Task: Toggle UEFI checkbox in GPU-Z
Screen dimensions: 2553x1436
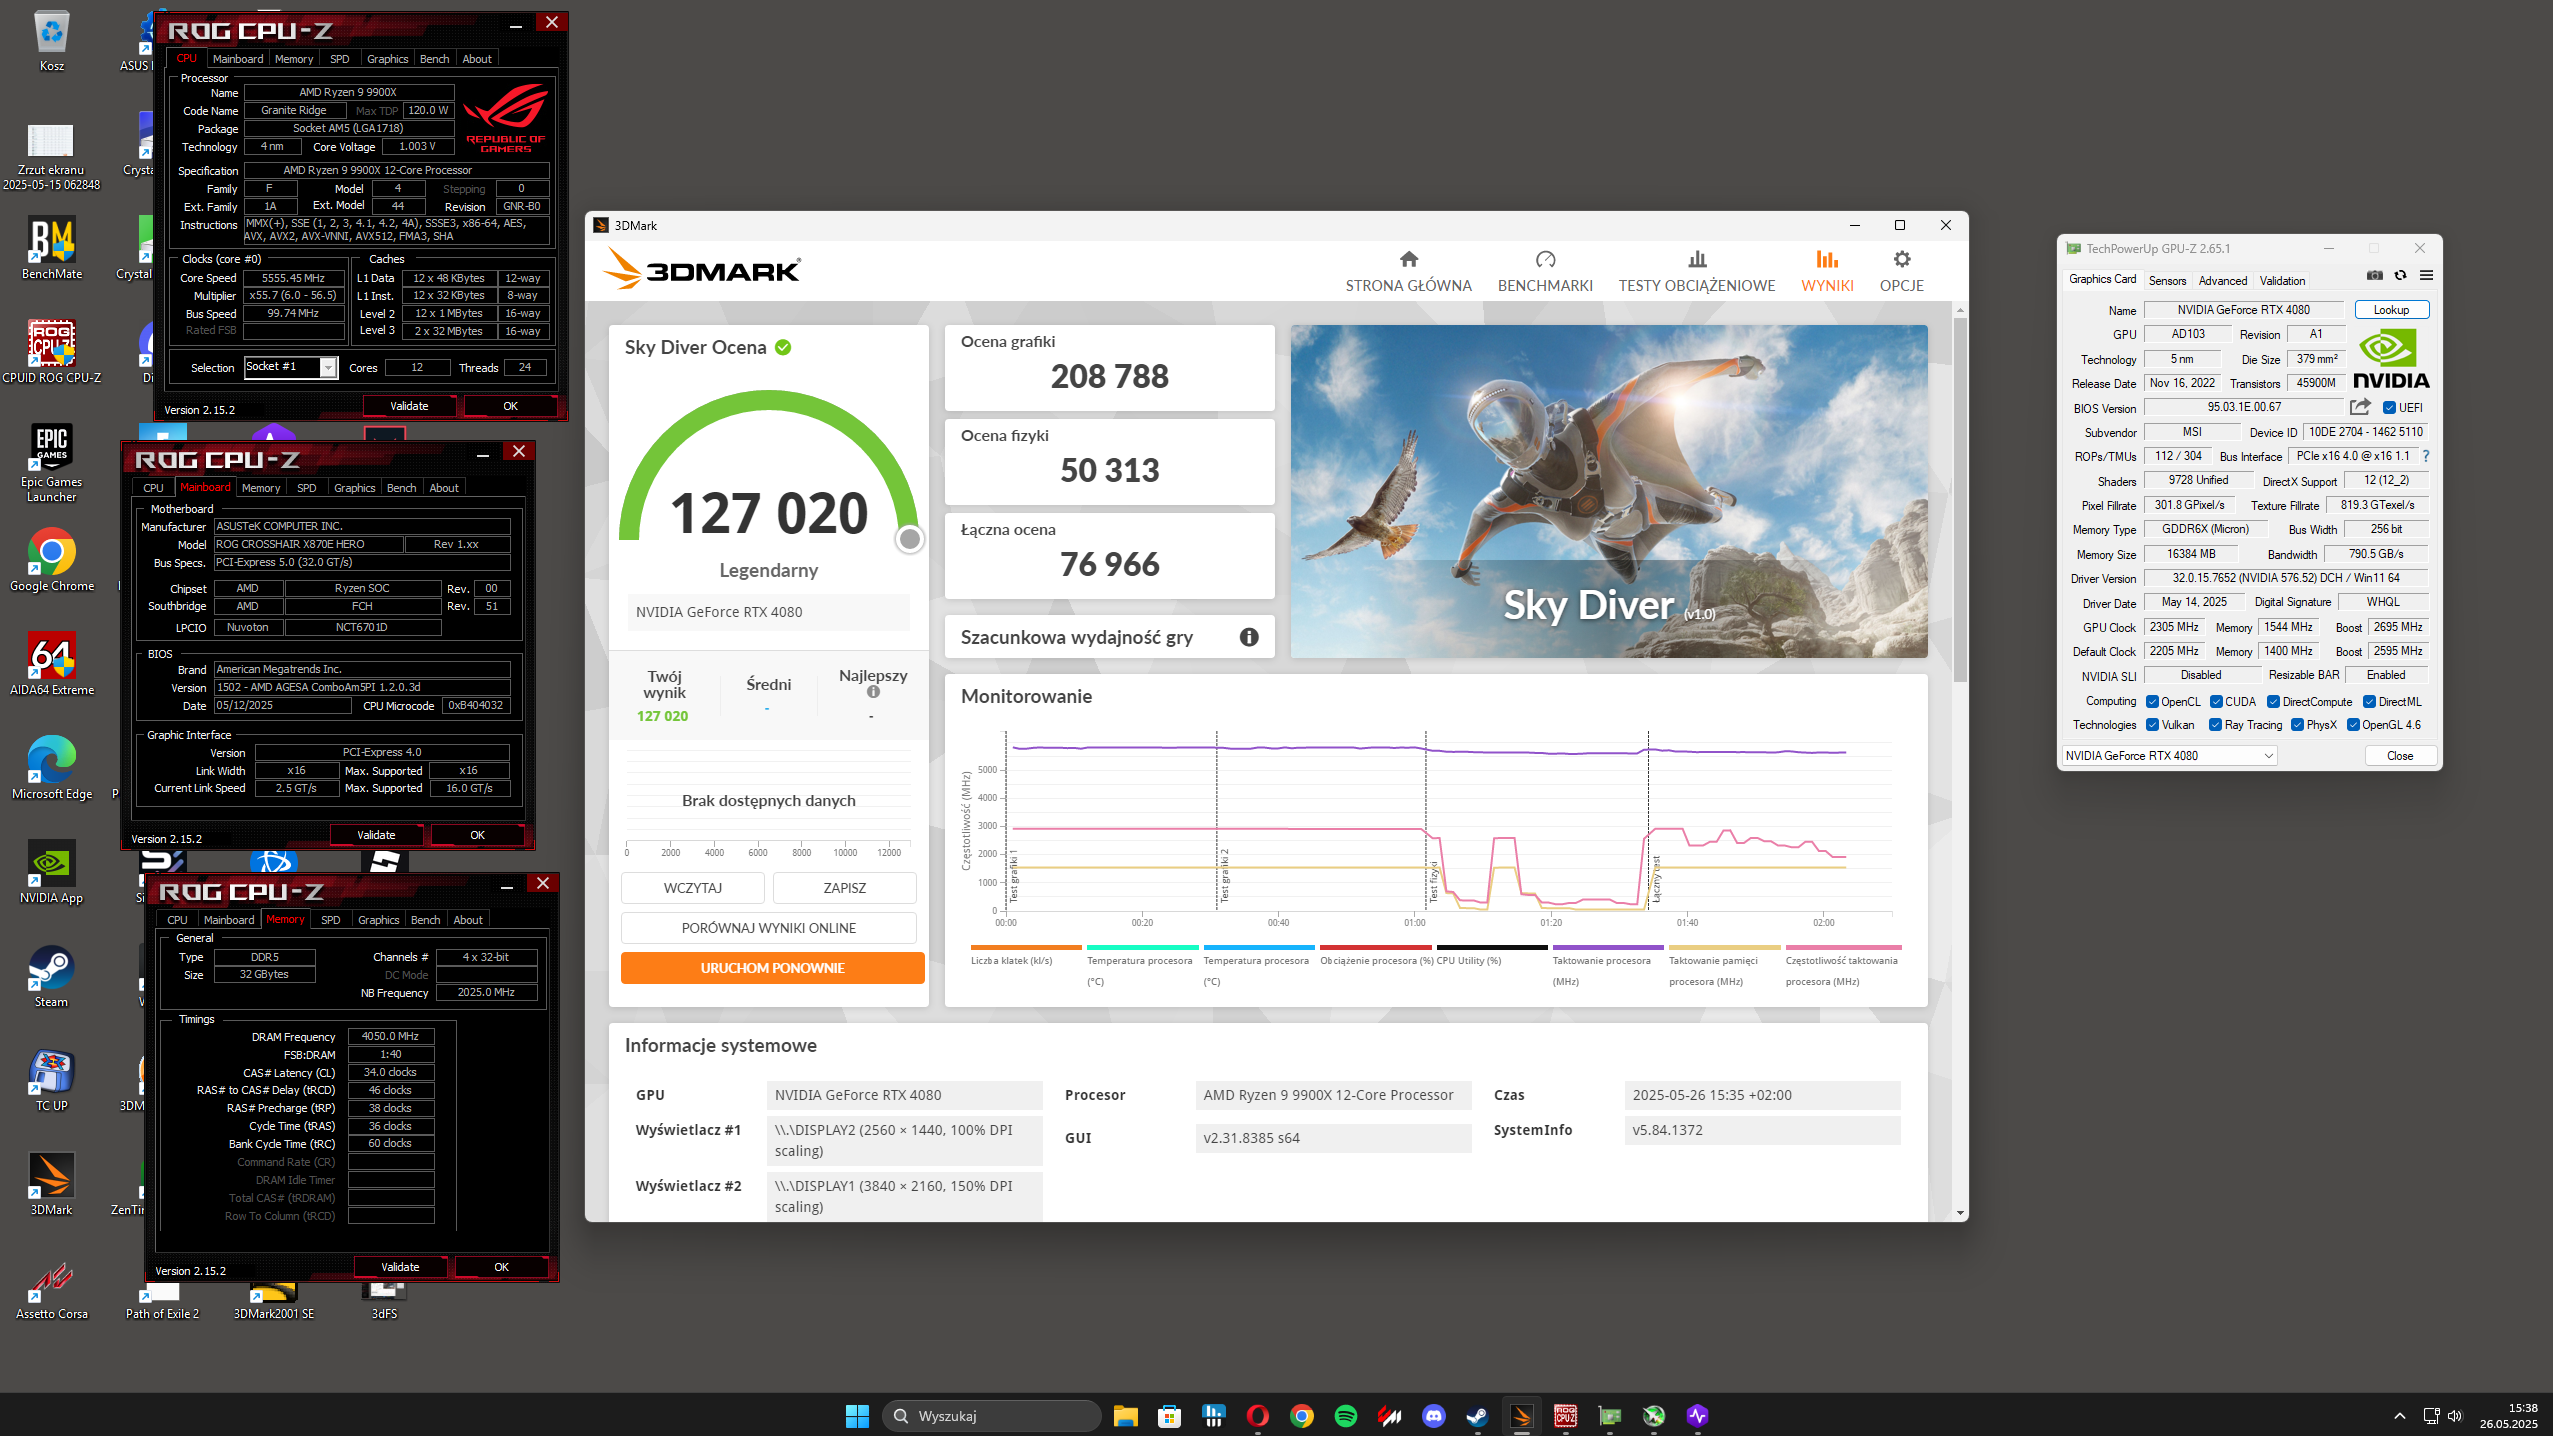Action: 2389,408
